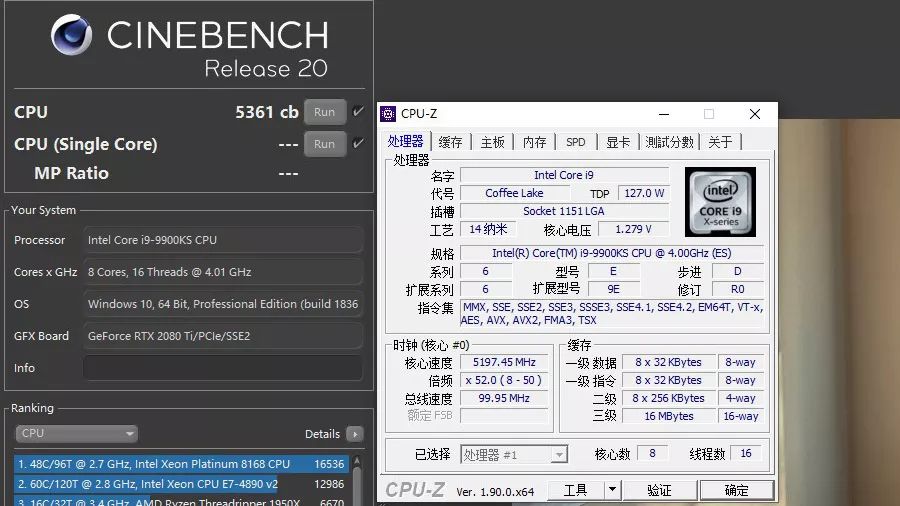Click the 验证 button in CPU-Z
Viewport: 900px width, 506px height.
click(x=659, y=490)
